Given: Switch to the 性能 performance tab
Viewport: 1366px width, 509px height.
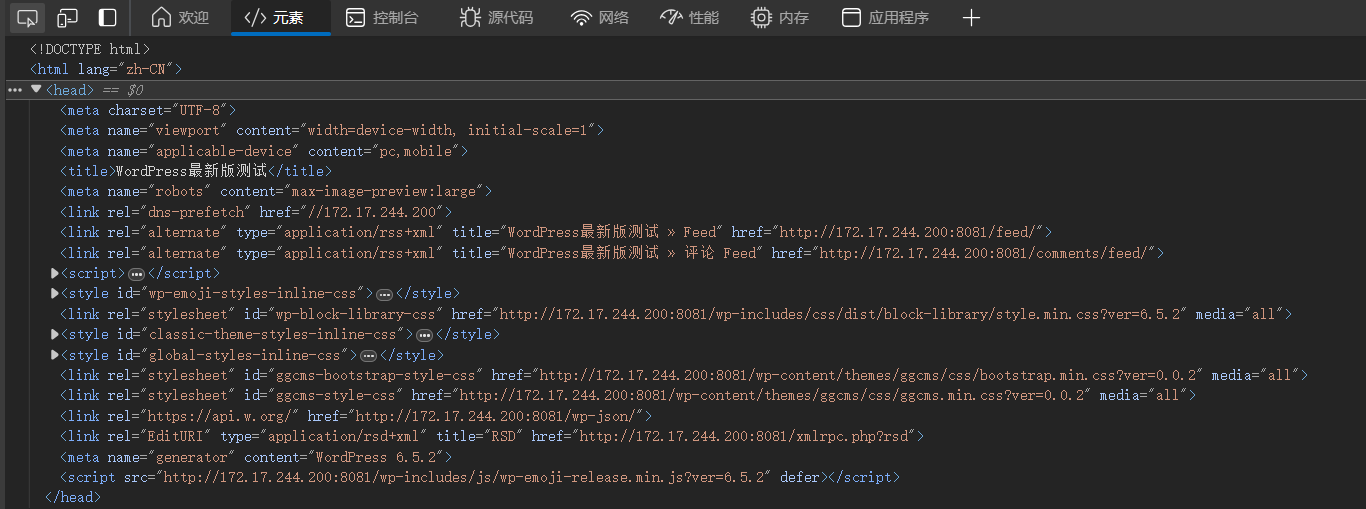Looking at the screenshot, I should (690, 18).
